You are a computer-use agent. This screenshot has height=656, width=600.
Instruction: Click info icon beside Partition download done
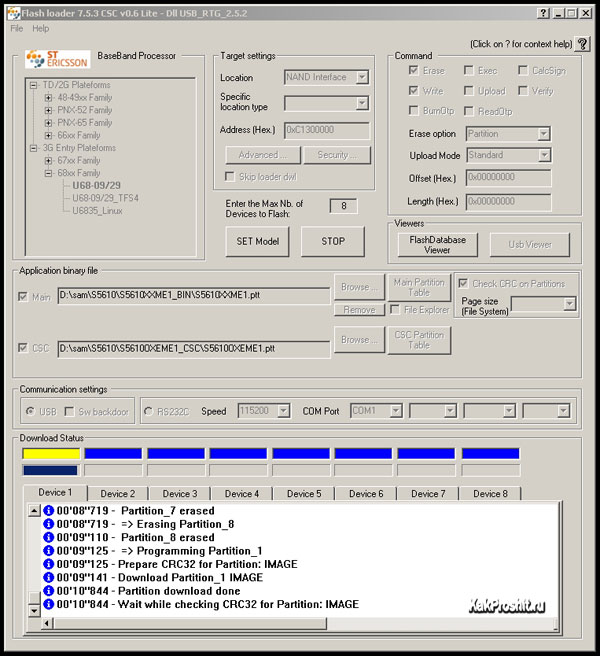click(x=48, y=591)
